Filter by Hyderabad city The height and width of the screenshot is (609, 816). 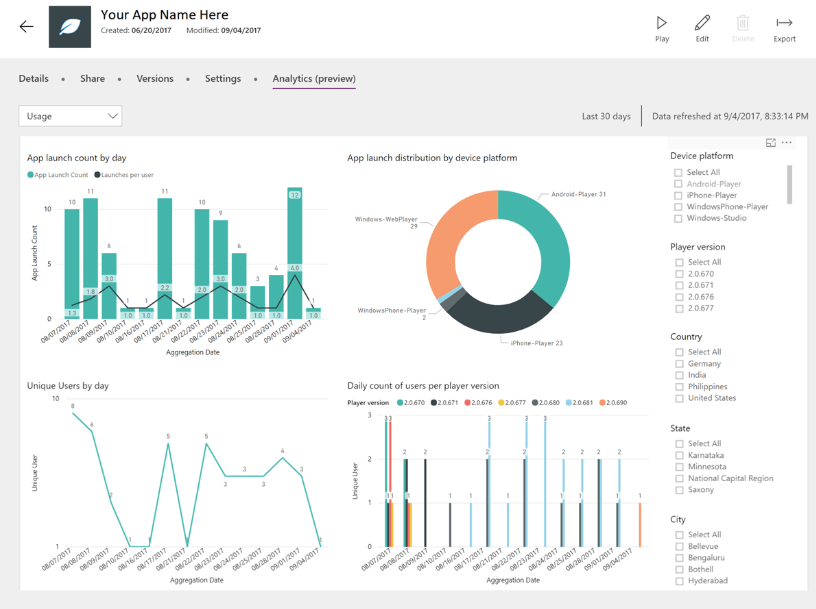click(x=679, y=581)
